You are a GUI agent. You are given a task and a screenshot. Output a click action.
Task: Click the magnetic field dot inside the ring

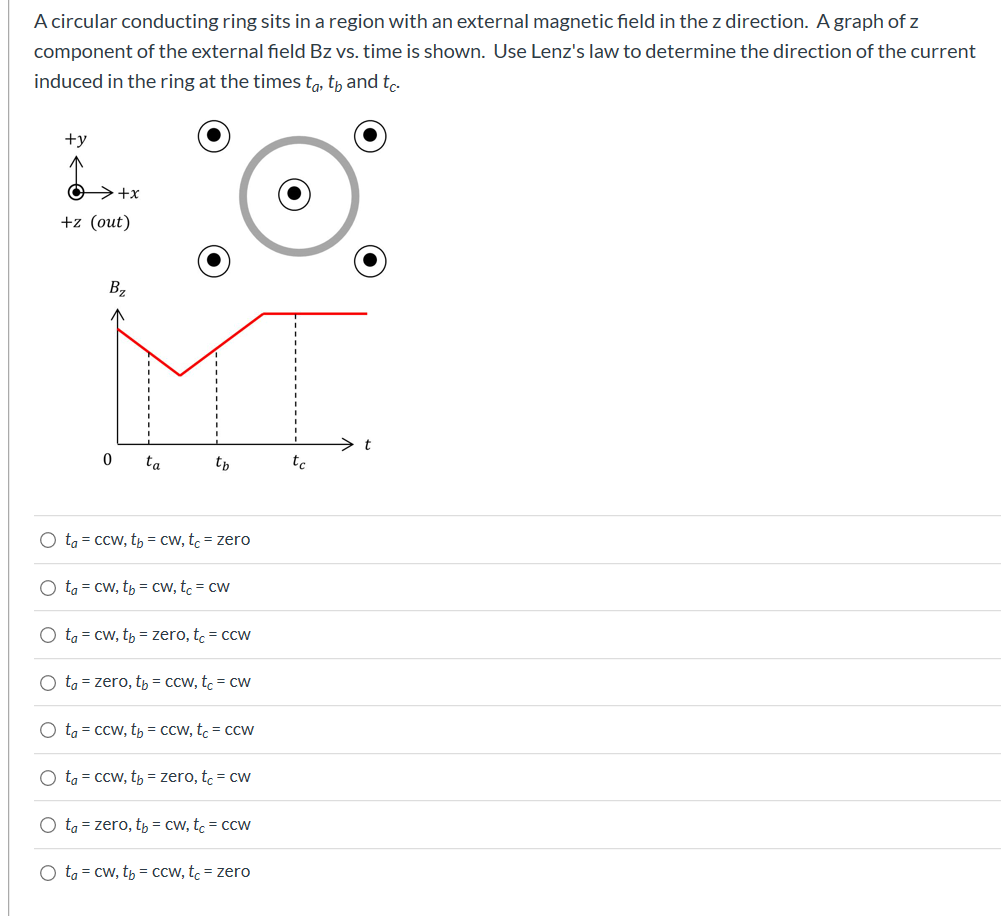coord(294,196)
